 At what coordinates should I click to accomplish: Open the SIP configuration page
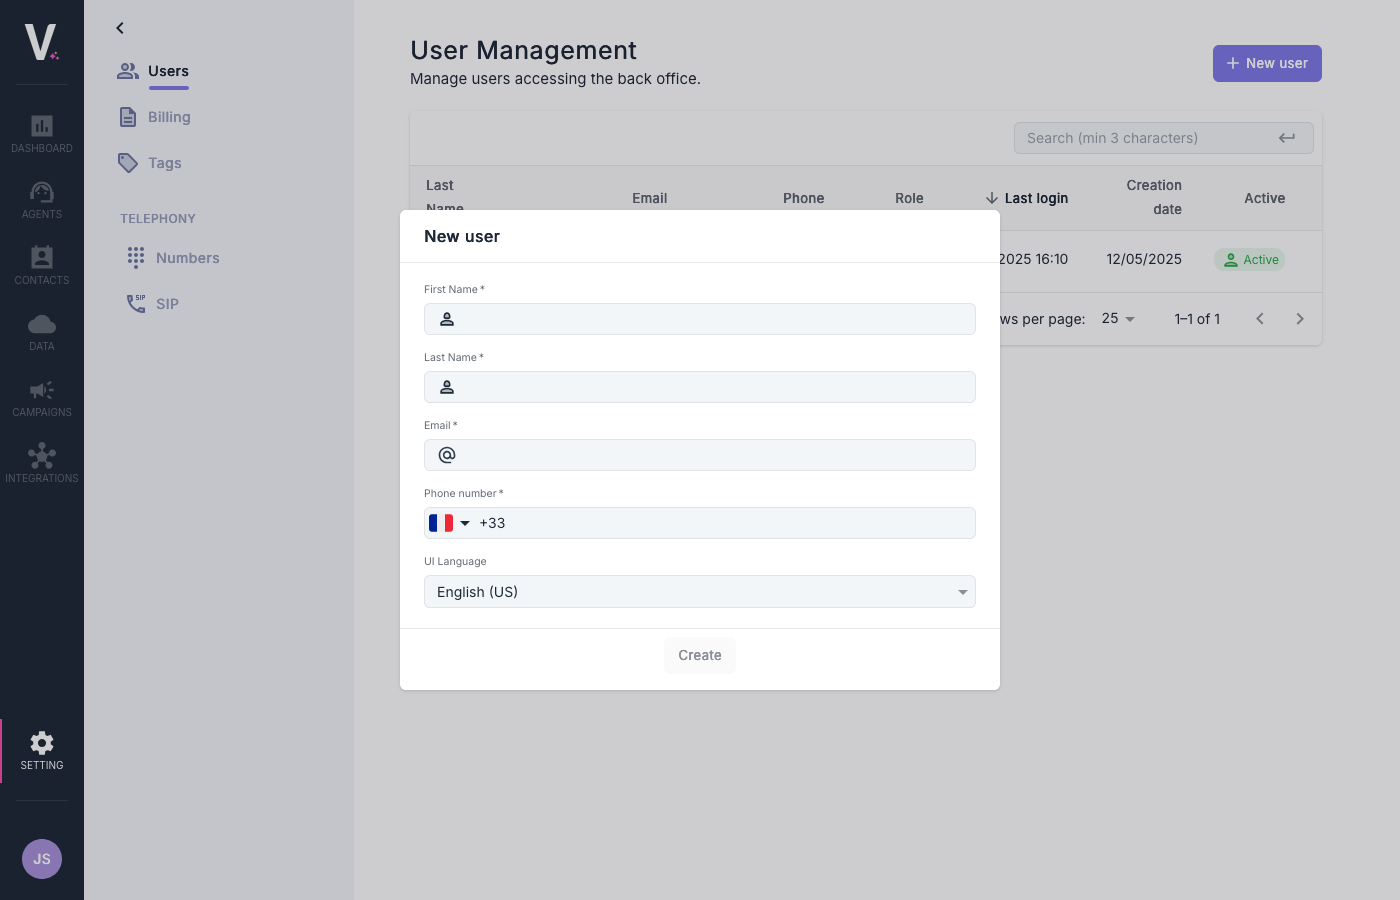point(167,303)
